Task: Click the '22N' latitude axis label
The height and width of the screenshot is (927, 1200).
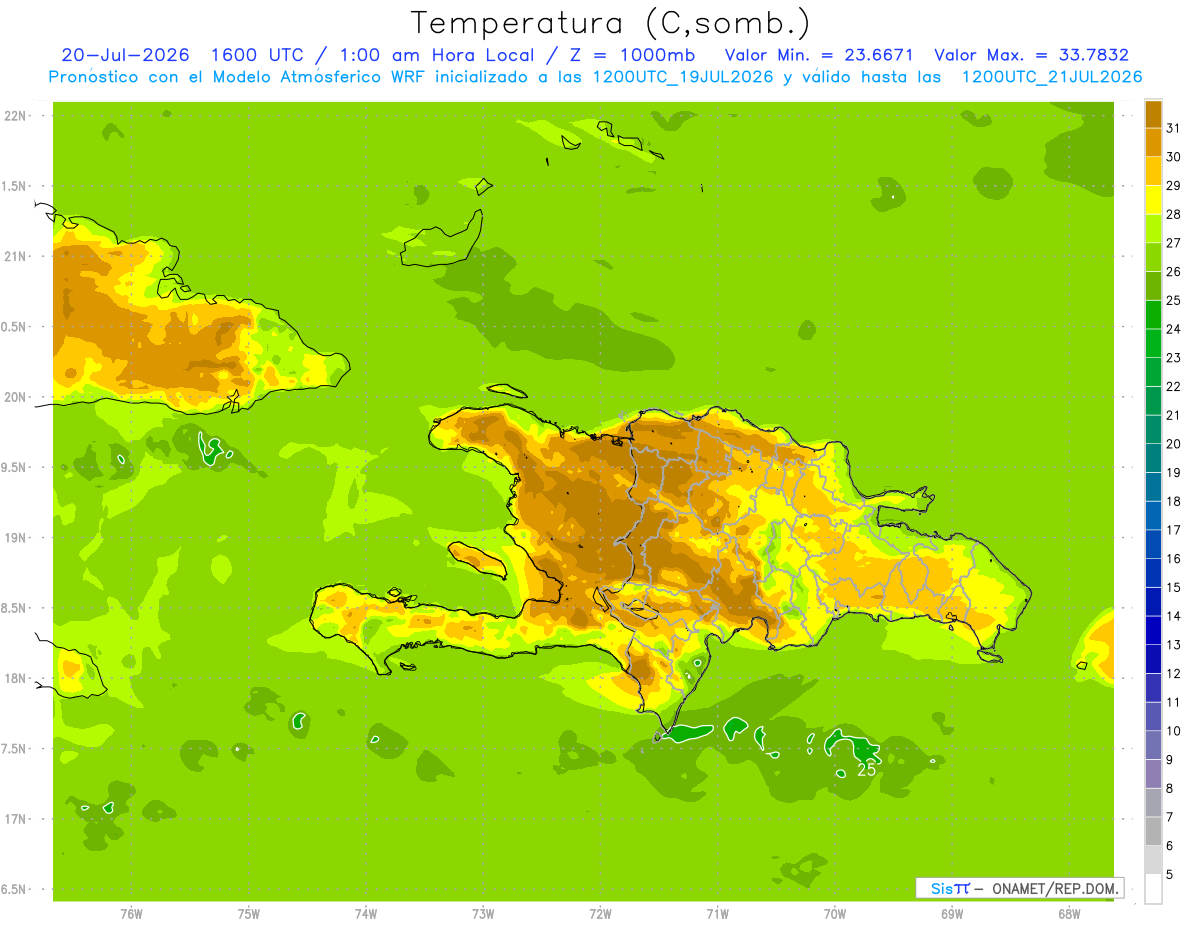Action: 16,115
